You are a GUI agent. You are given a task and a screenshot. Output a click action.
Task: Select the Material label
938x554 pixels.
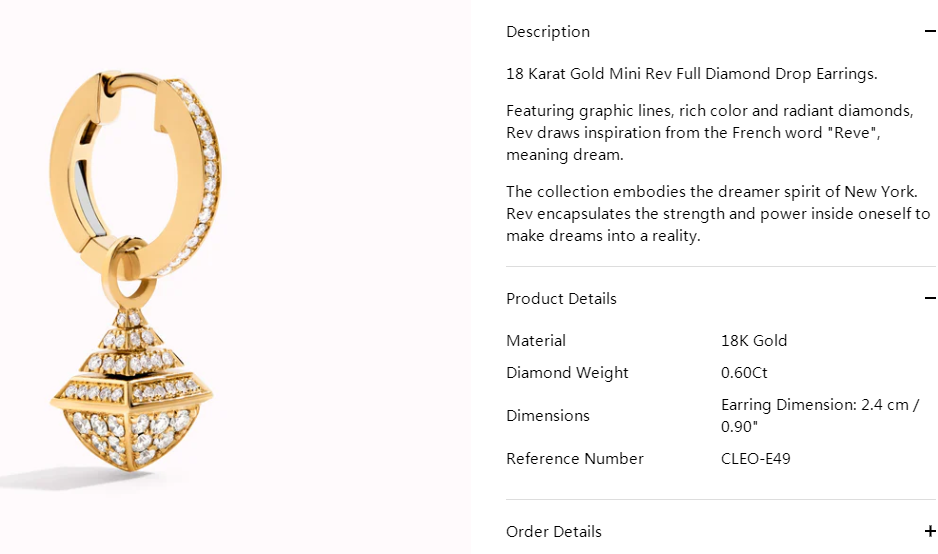[536, 341]
